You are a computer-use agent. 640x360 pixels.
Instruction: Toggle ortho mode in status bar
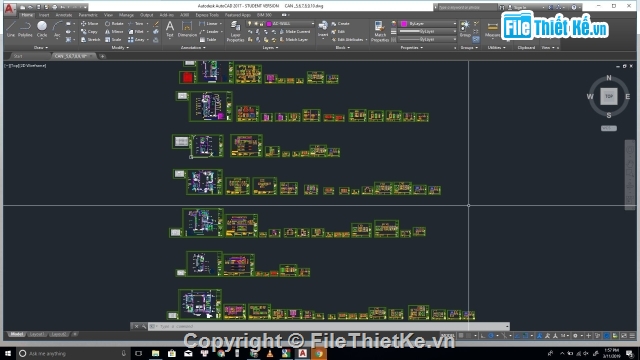tap(482, 336)
